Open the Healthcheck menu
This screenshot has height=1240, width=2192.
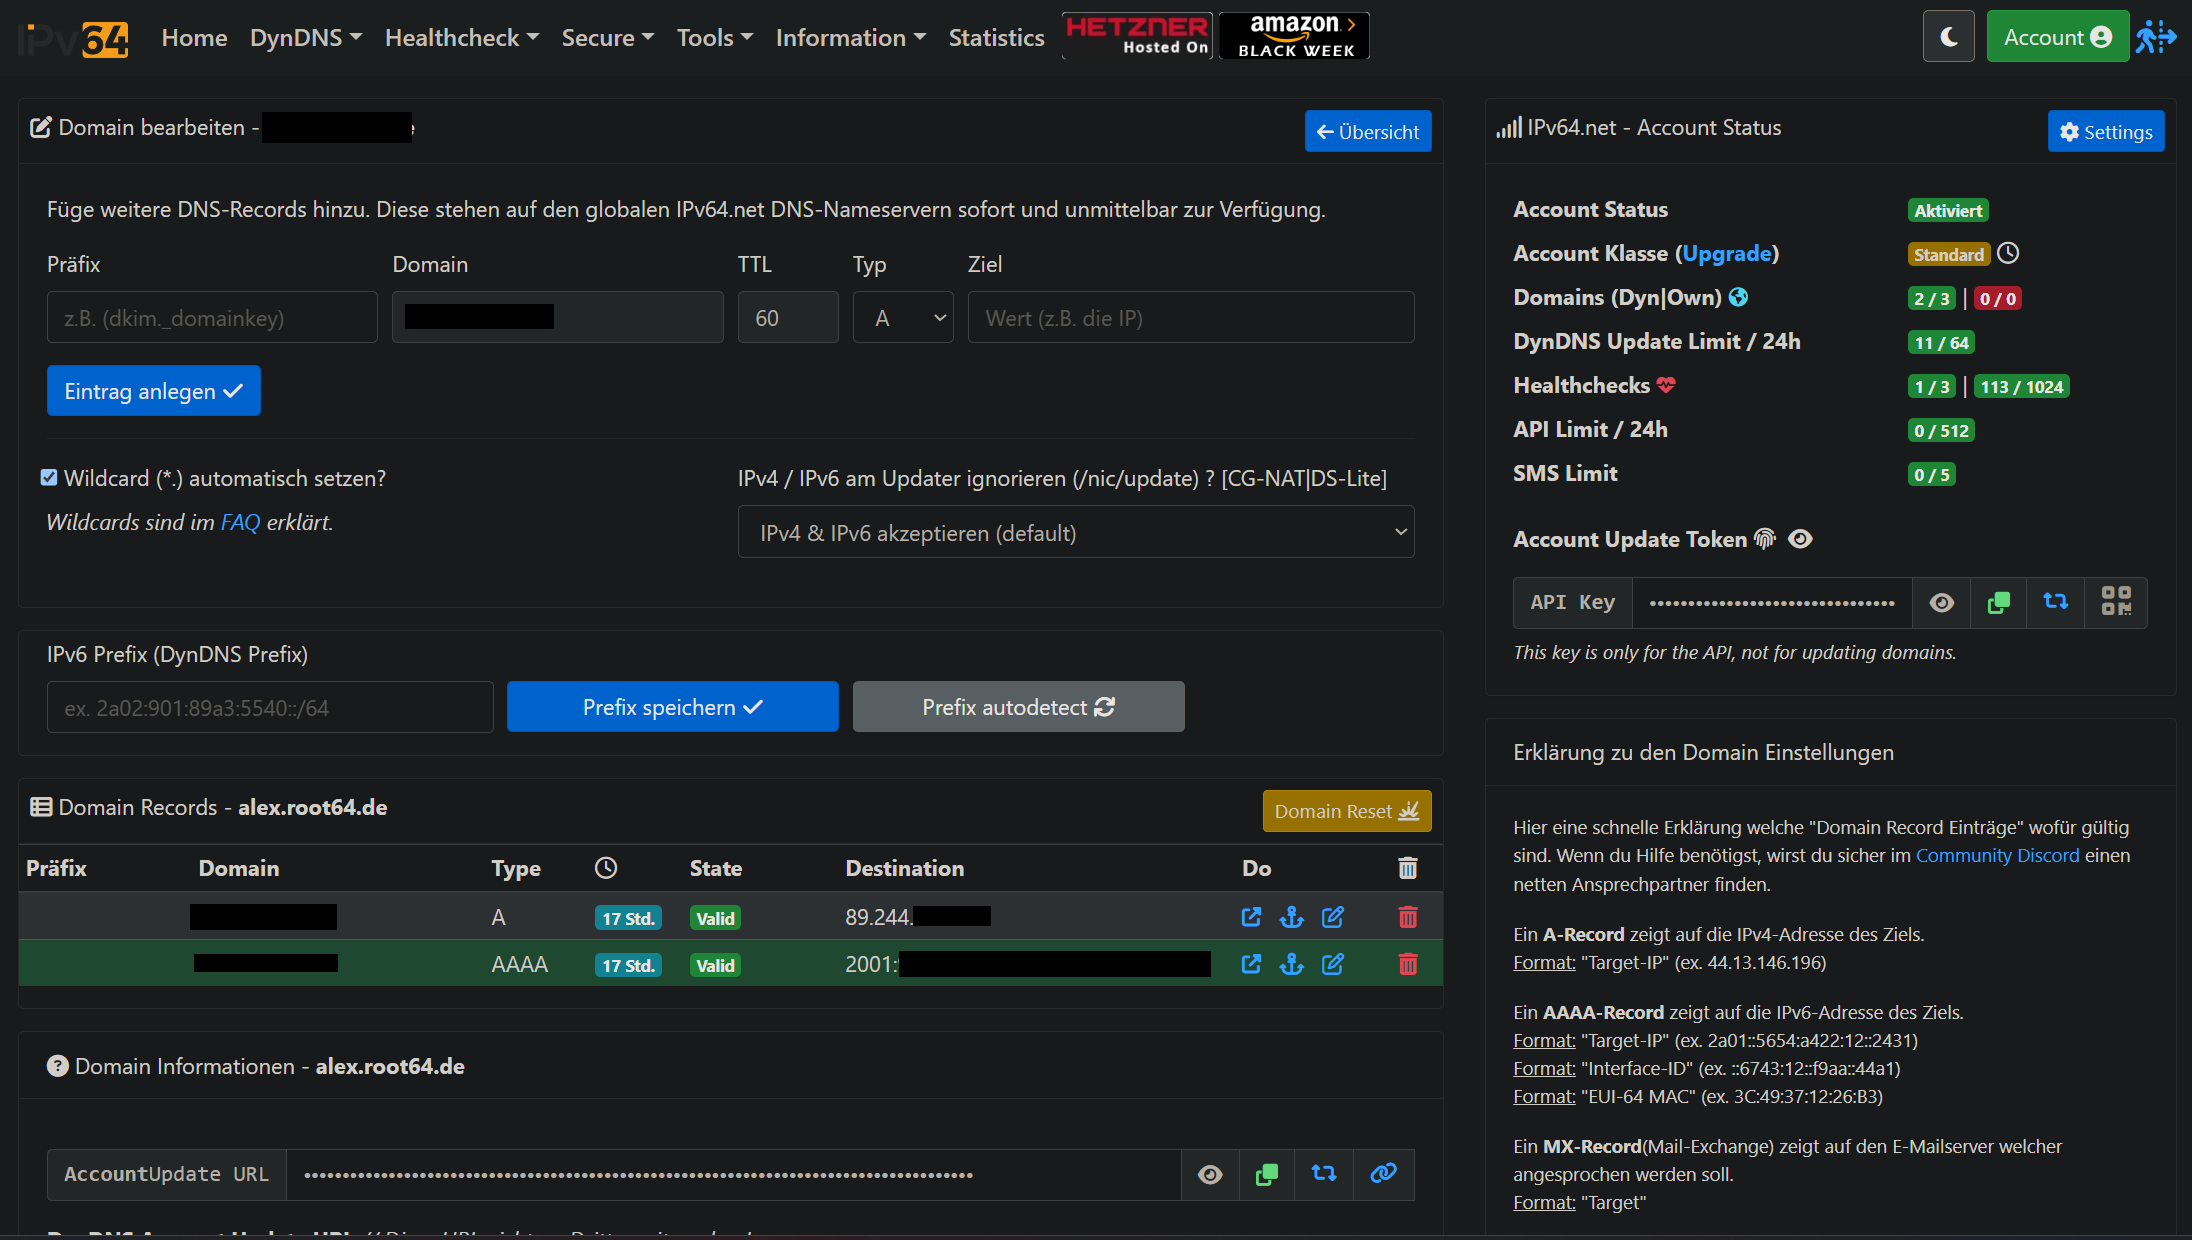click(x=461, y=38)
